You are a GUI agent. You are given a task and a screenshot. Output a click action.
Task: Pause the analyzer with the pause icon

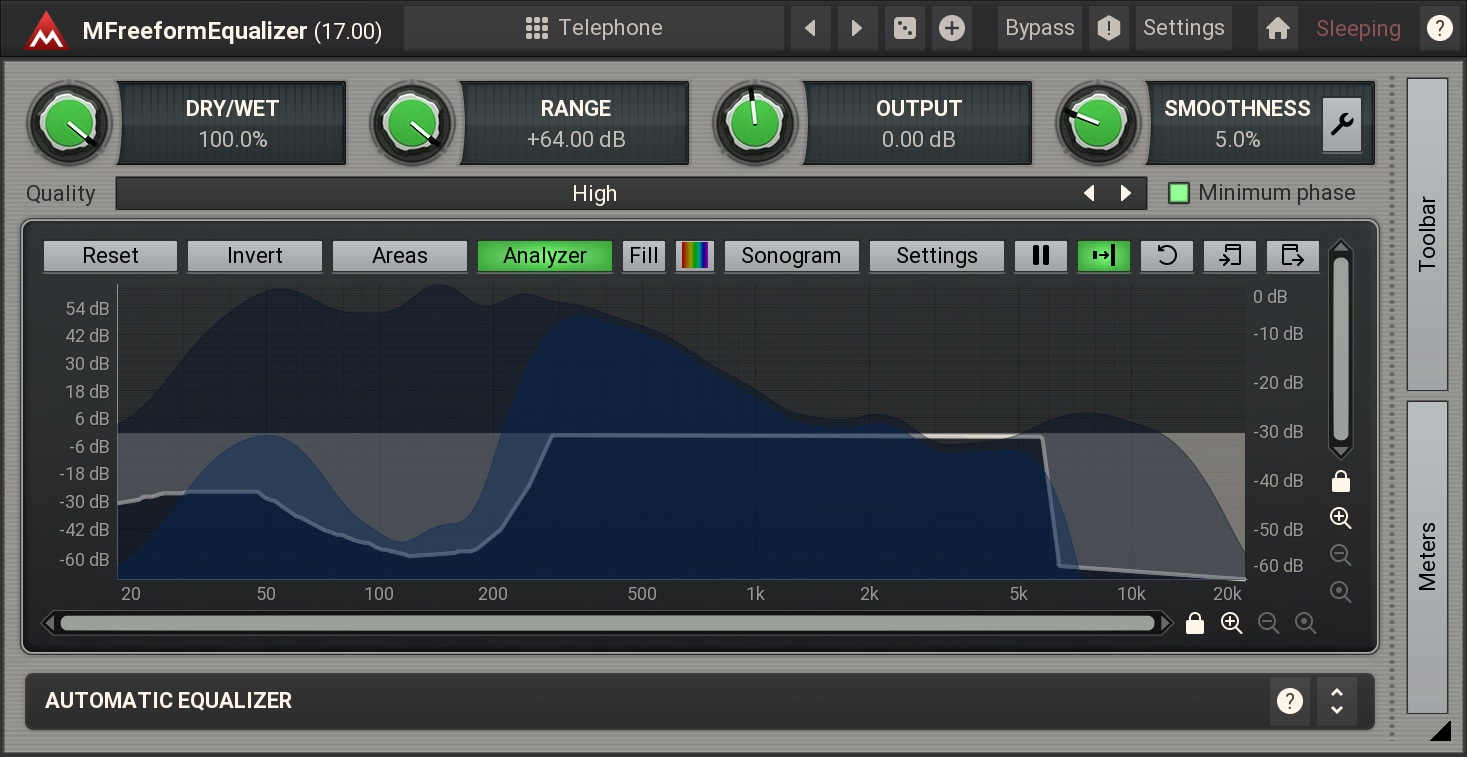pos(1041,256)
